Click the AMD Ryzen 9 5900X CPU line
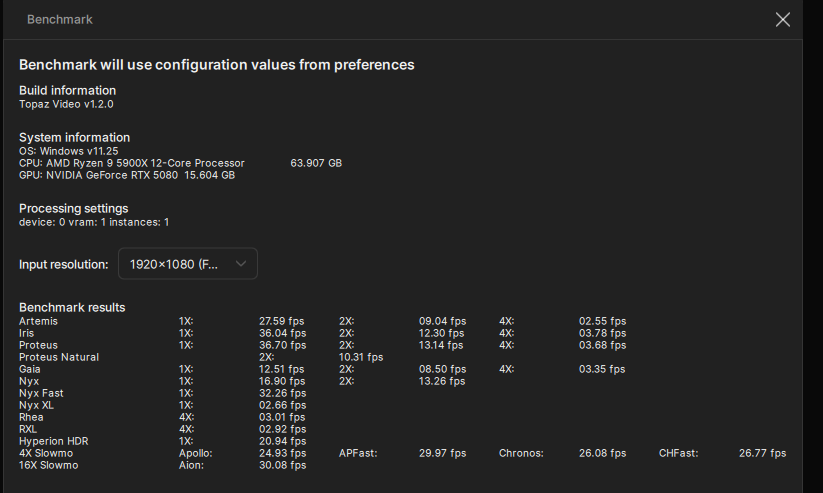Screen dimensions: 823x493 click(x=131, y=163)
